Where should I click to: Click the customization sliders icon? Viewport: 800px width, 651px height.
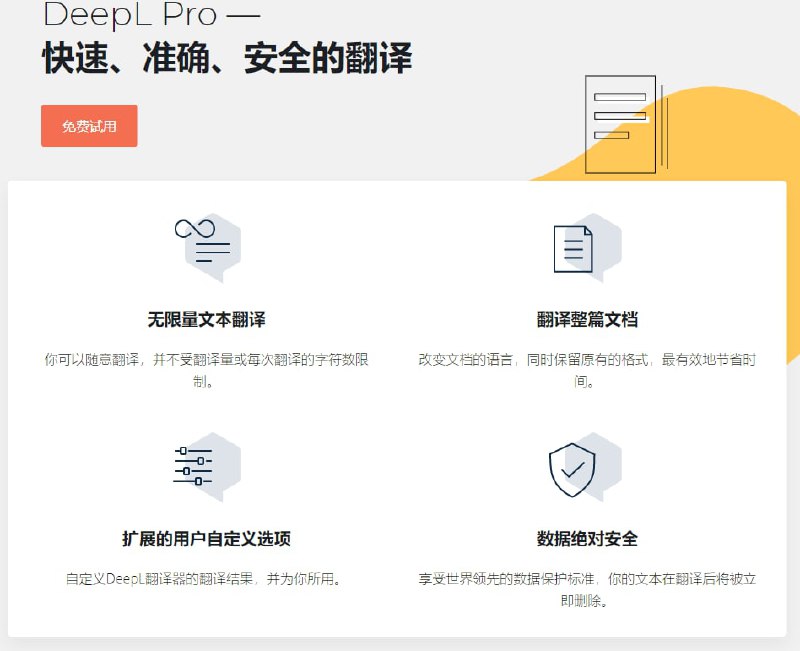tap(207, 467)
